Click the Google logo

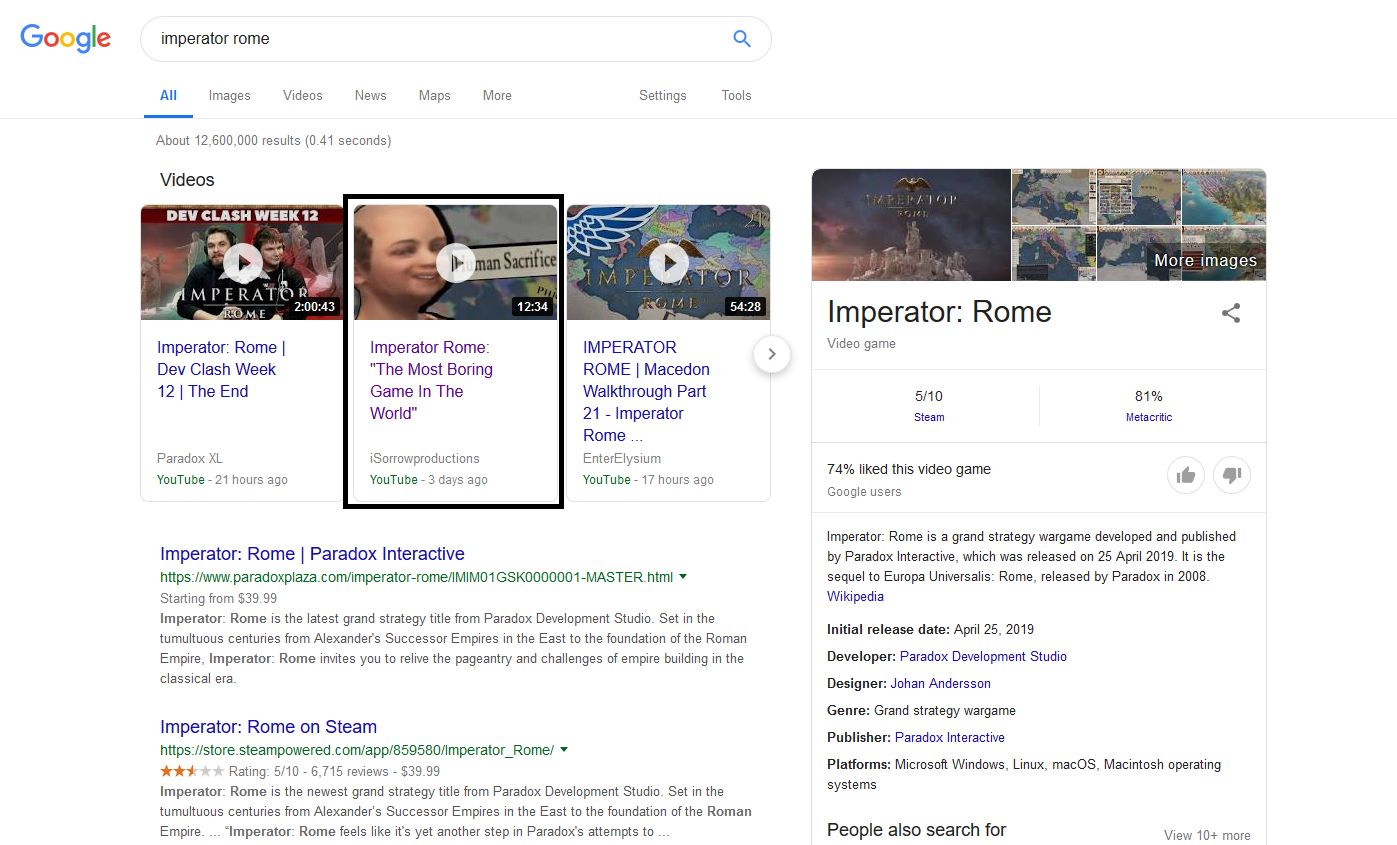click(64, 38)
